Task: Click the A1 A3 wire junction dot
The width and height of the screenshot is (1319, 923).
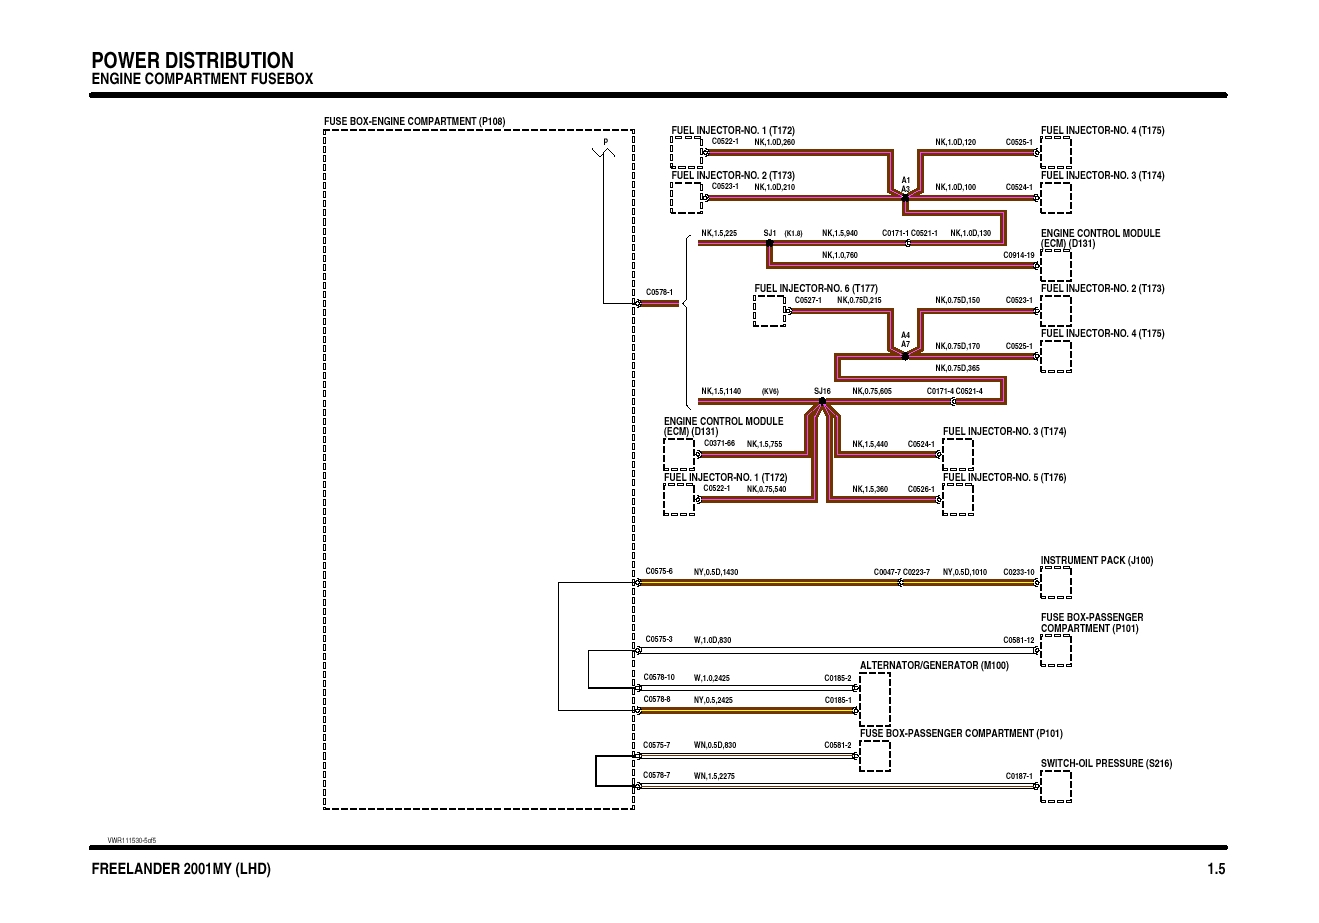Action: (905, 198)
